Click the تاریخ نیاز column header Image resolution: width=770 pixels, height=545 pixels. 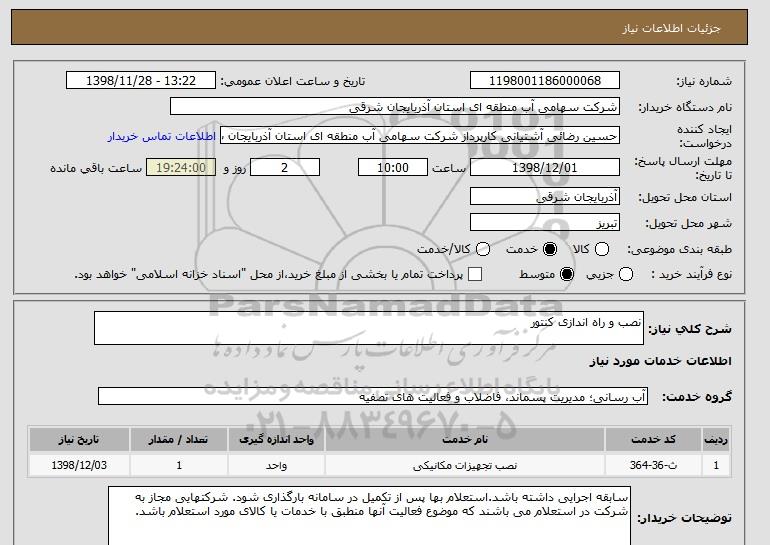(x=79, y=439)
